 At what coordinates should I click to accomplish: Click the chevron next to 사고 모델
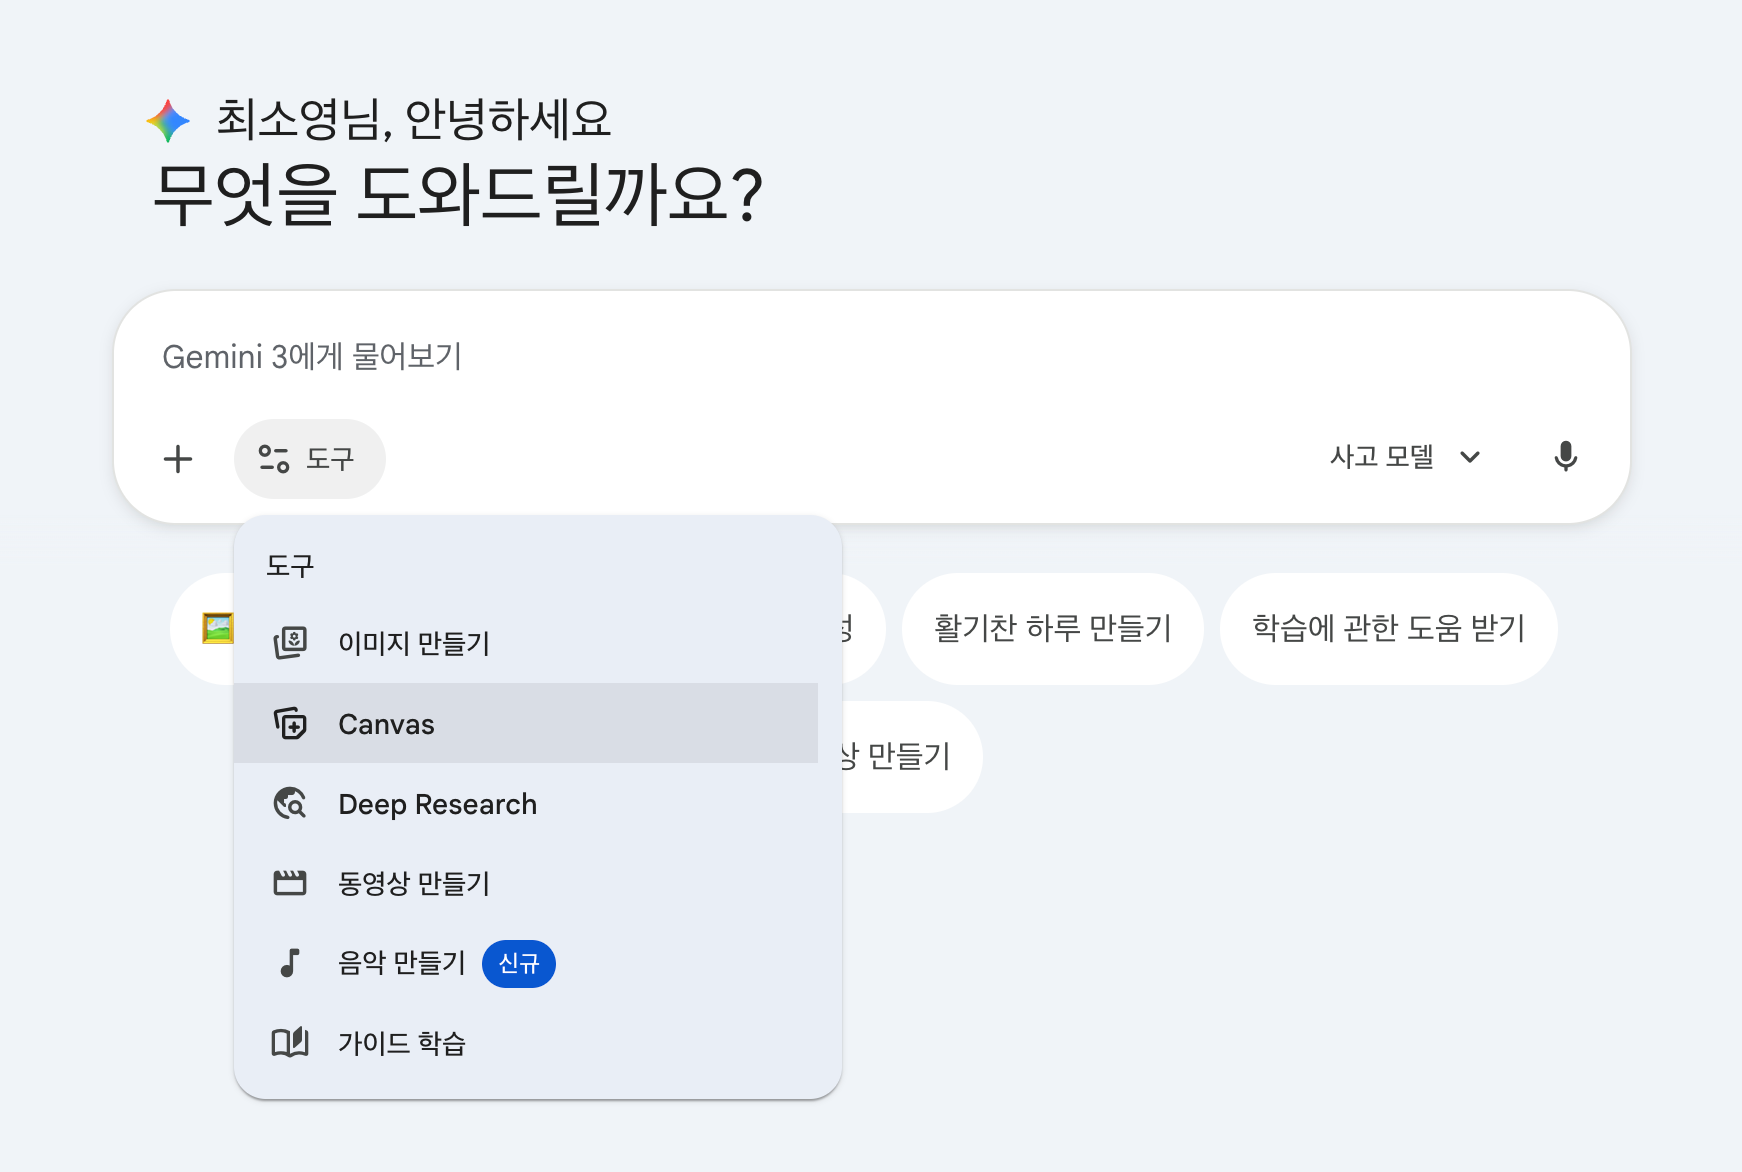1470,457
